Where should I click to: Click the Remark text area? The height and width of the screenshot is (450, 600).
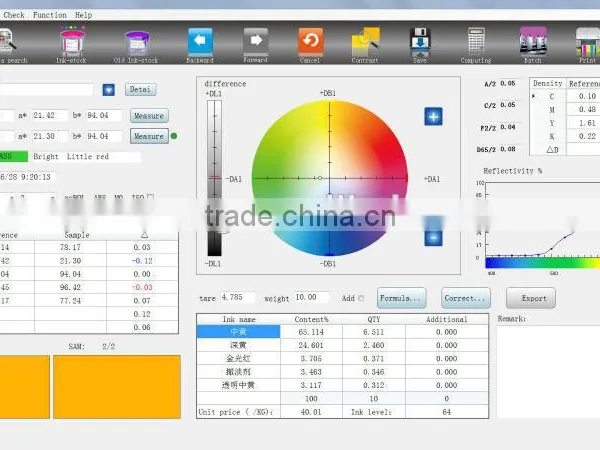tap(548, 371)
